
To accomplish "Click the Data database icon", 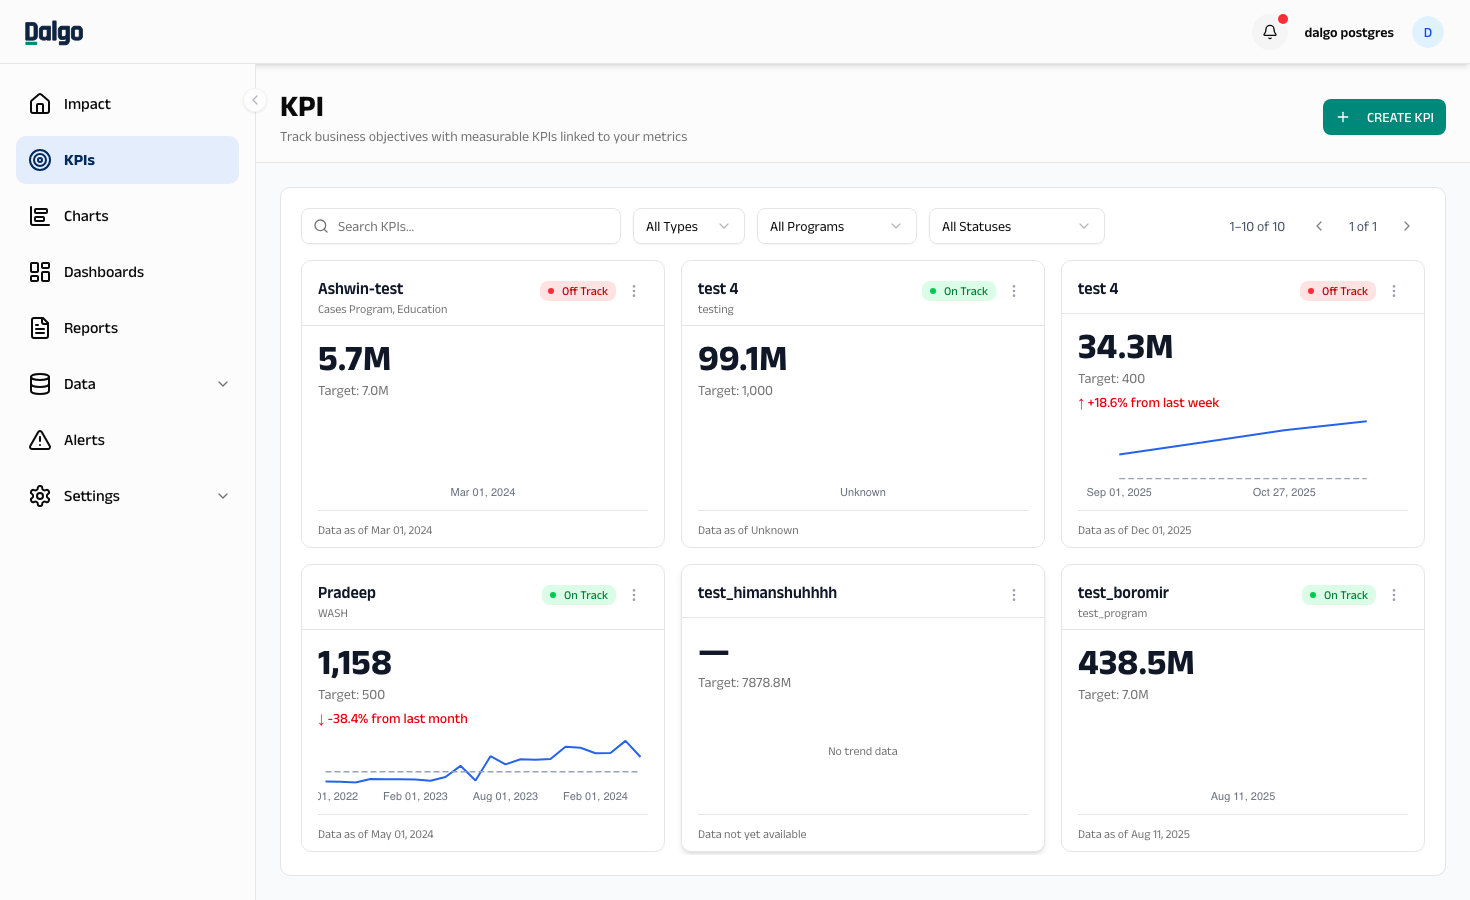I will click(40, 384).
